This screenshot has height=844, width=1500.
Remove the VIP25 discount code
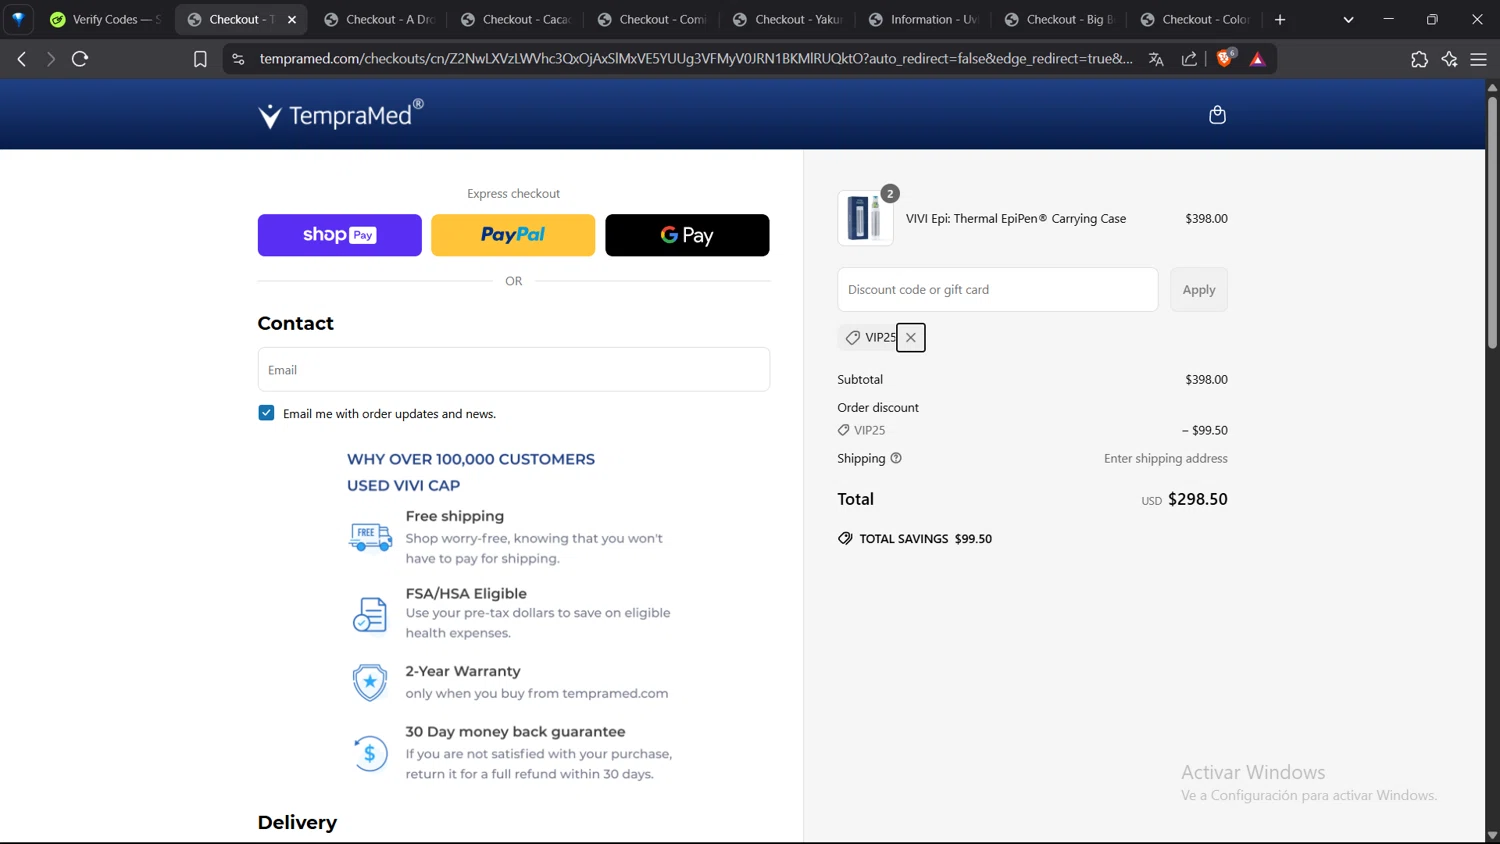[910, 338]
